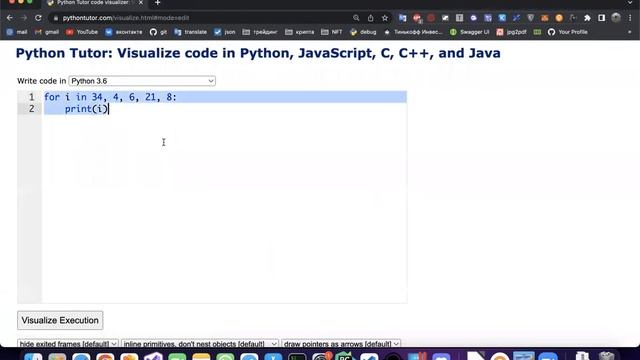This screenshot has height=360, width=640.
Task: Open the git bookmark
Action: [x=158, y=32]
